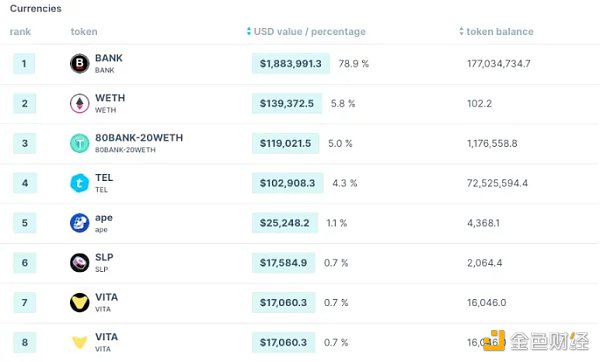
Task: Click the TEL token balance 72,525,594.4
Action: 497,183
